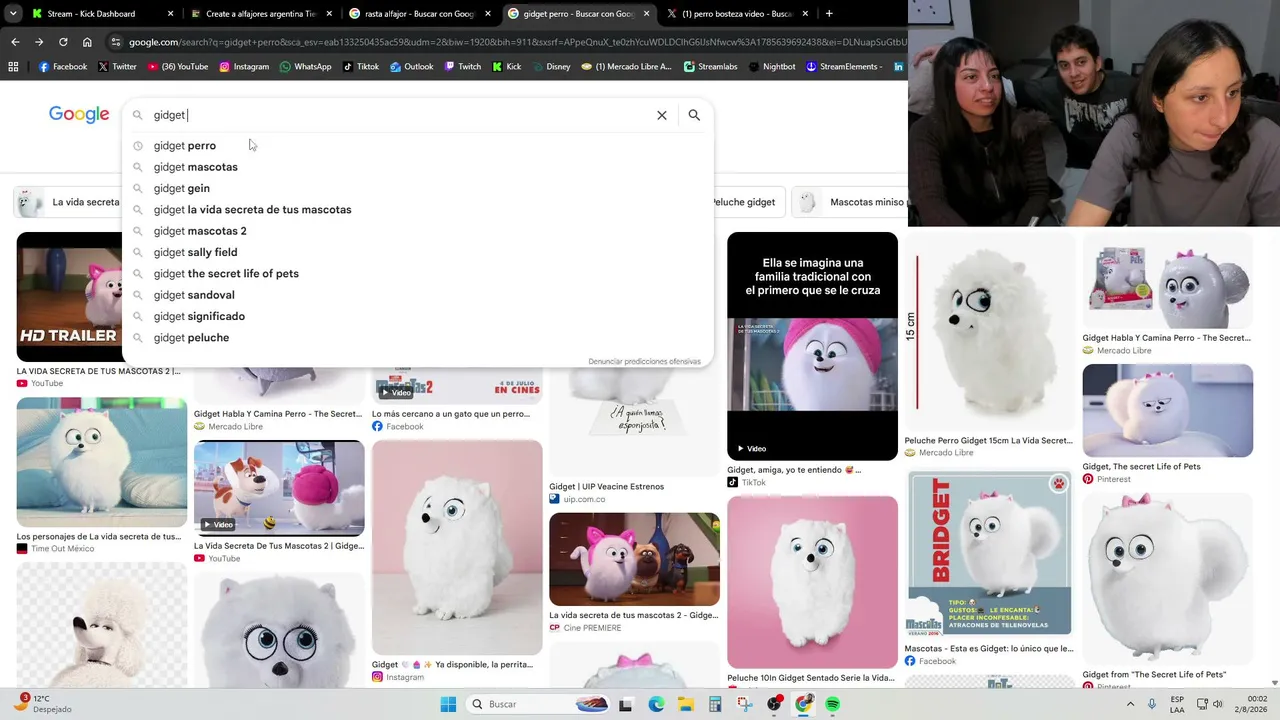Open File Explorer from the taskbar
Image resolution: width=1280 pixels, height=720 pixels.
tap(686, 704)
